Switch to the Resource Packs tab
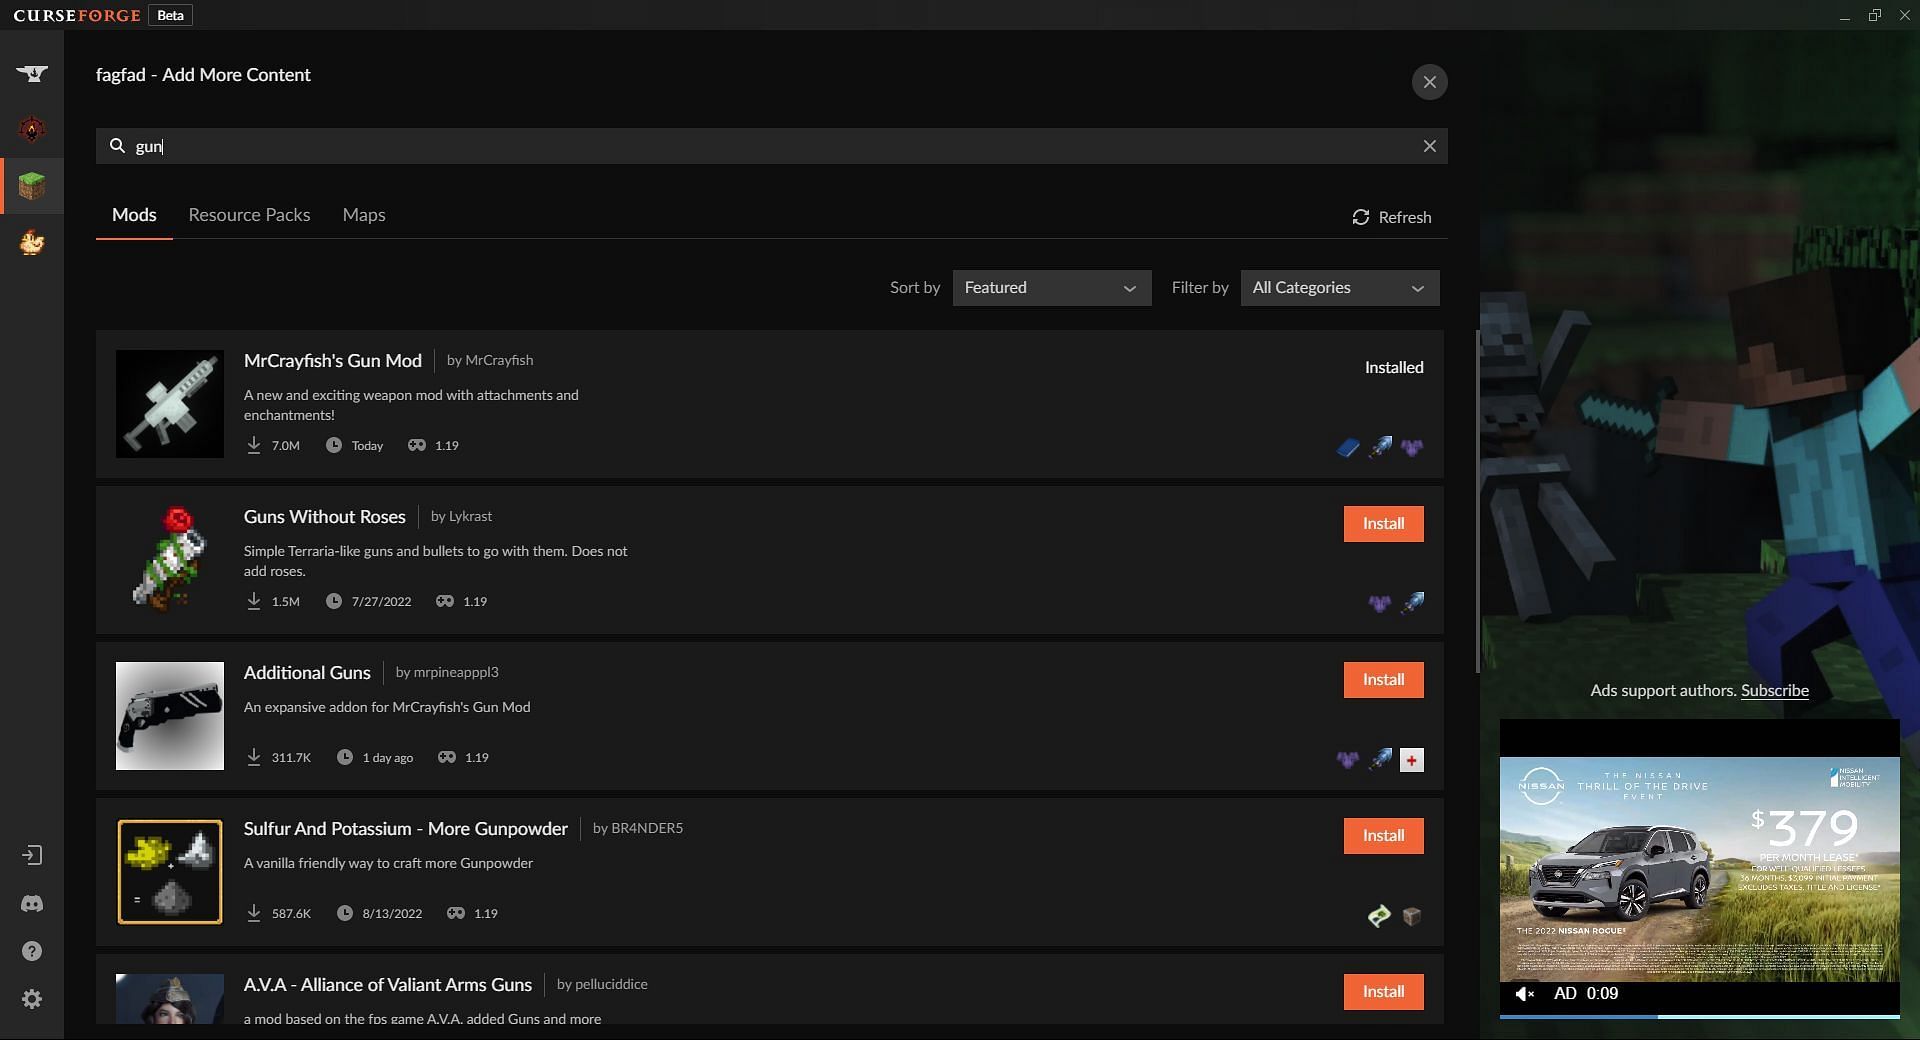 (249, 215)
